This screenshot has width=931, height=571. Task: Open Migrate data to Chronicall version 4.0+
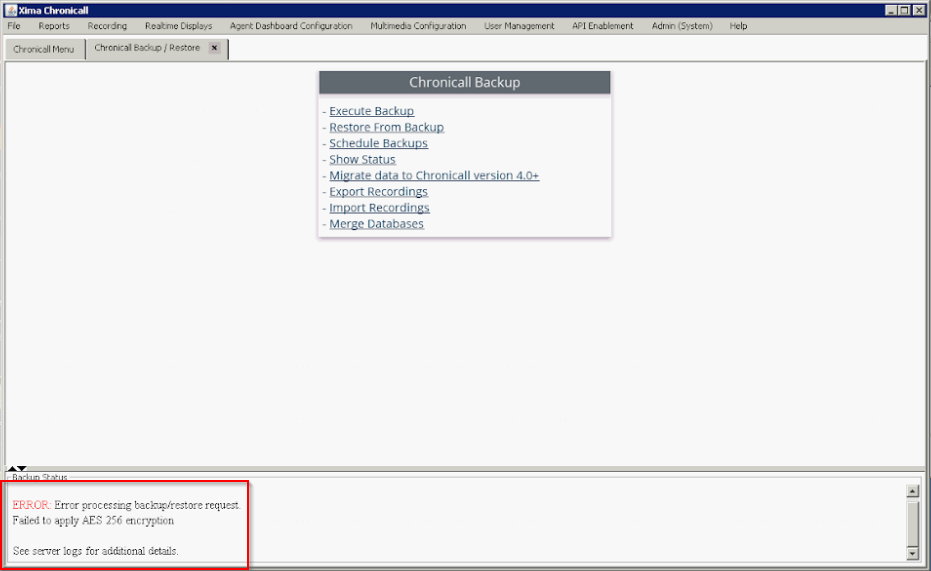click(x=434, y=175)
